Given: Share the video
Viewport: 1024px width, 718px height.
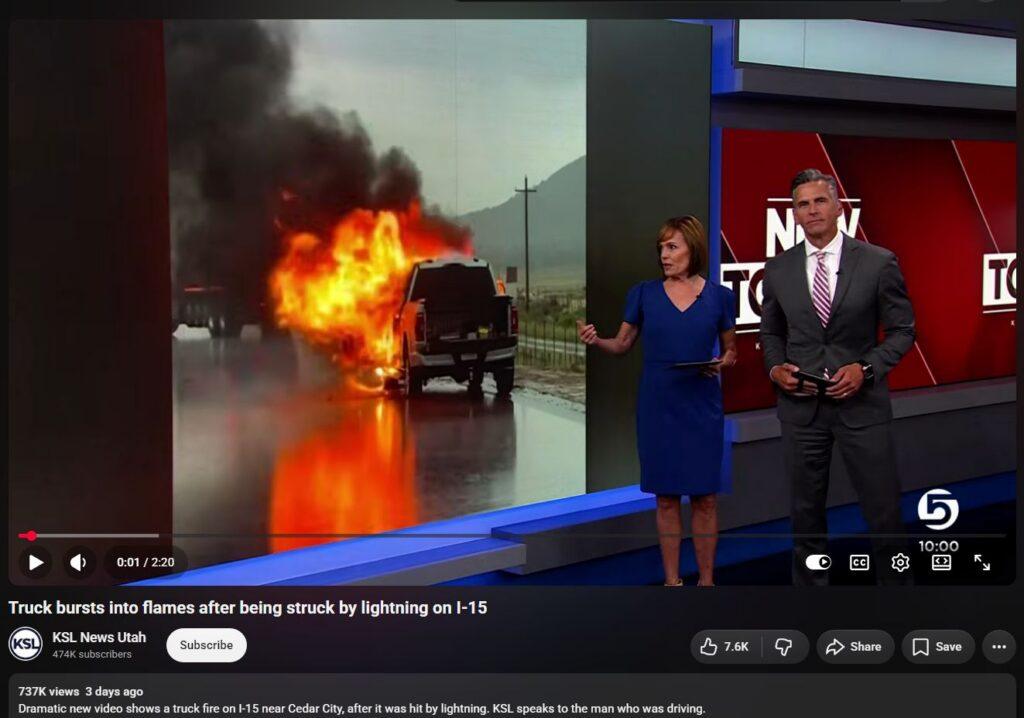Looking at the screenshot, I should (854, 647).
